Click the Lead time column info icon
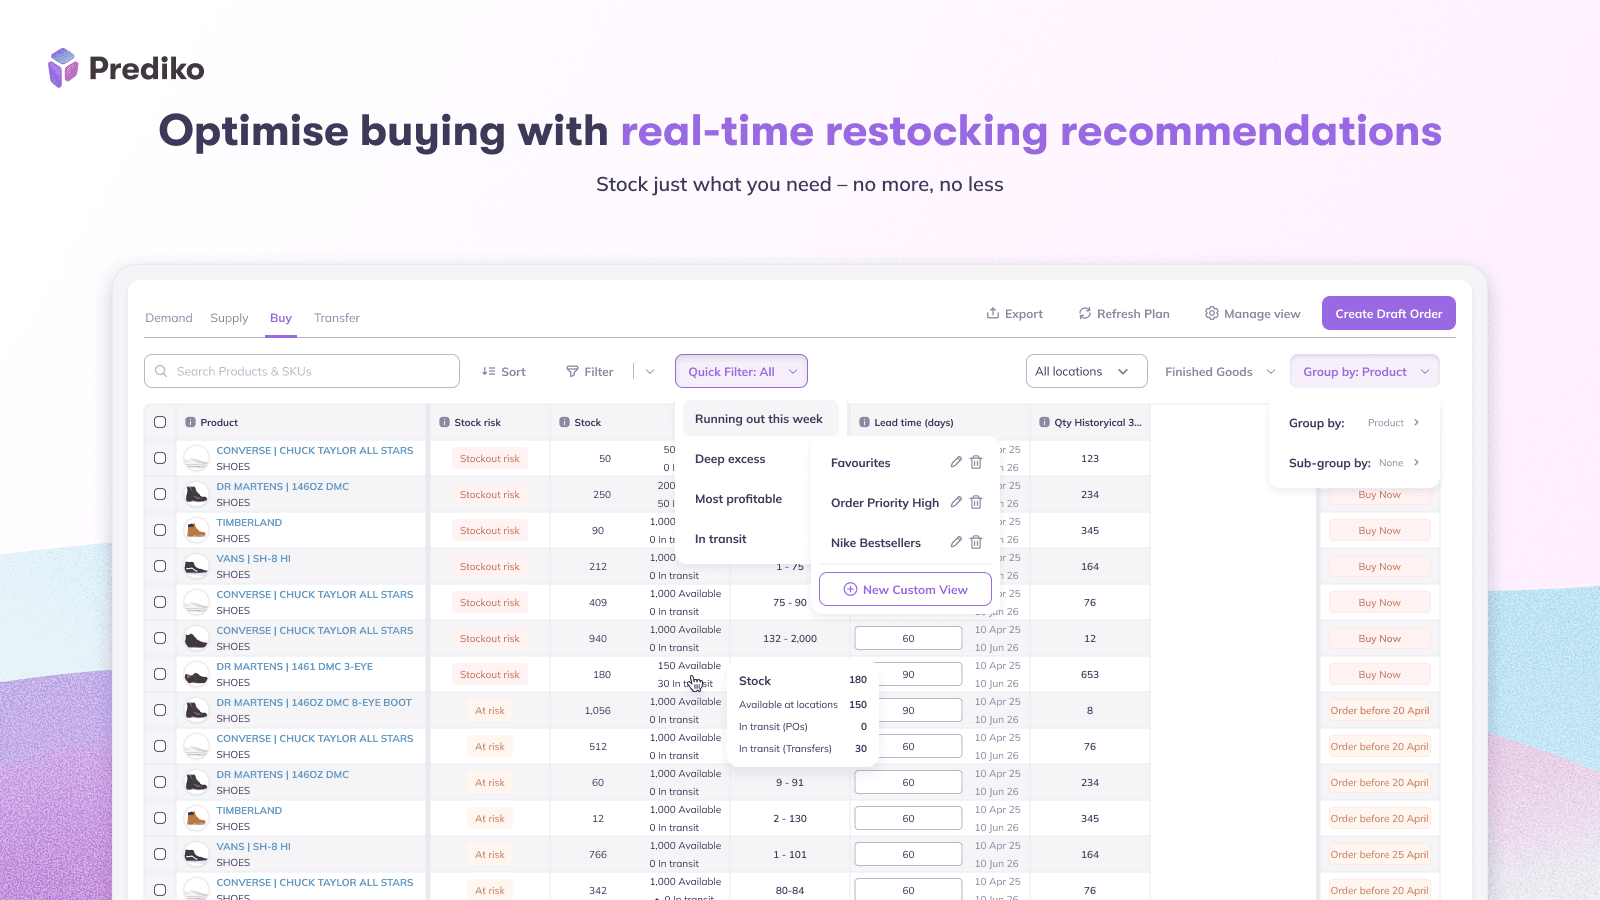 (864, 422)
